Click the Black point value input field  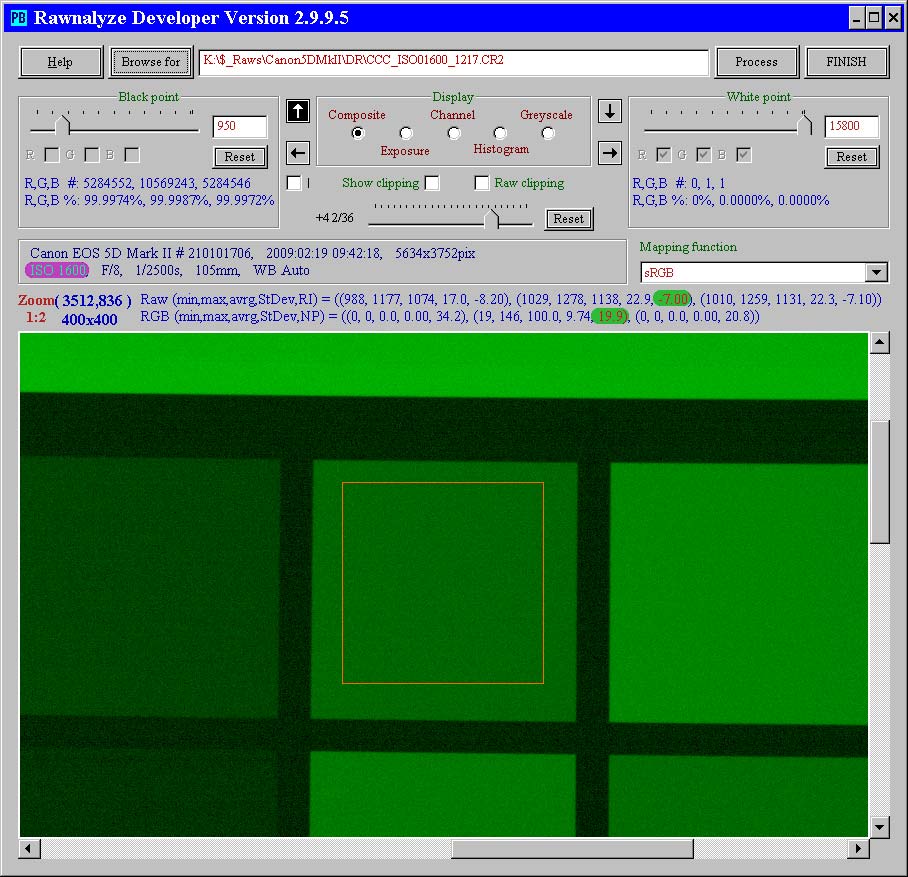point(240,127)
